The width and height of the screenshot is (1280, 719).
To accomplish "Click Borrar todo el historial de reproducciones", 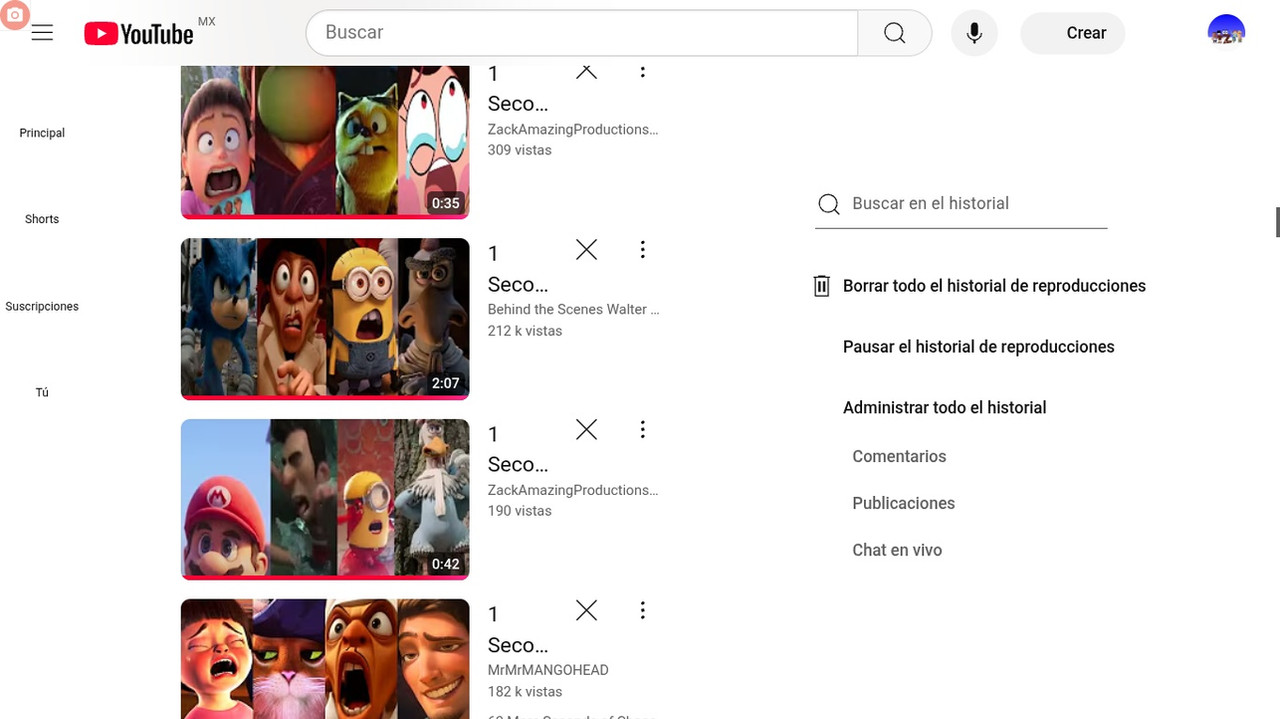I will coord(994,286).
